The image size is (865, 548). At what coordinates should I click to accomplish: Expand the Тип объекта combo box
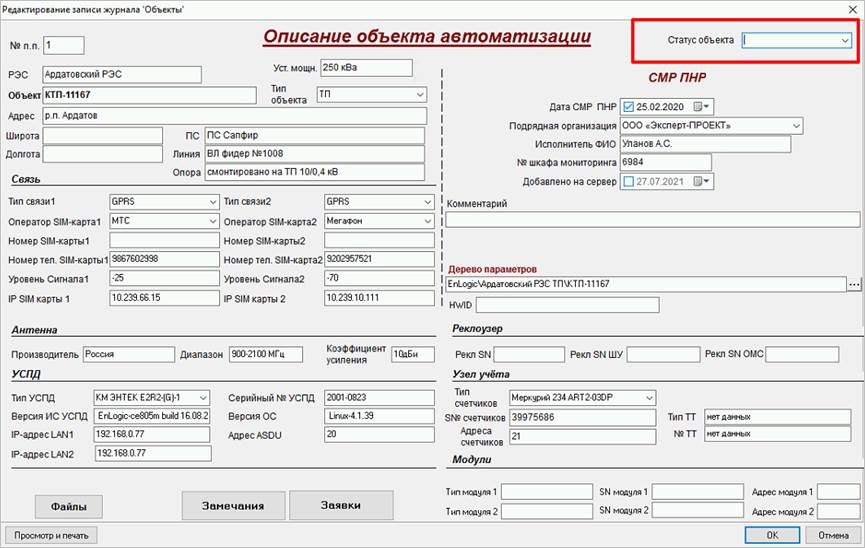tap(420, 94)
